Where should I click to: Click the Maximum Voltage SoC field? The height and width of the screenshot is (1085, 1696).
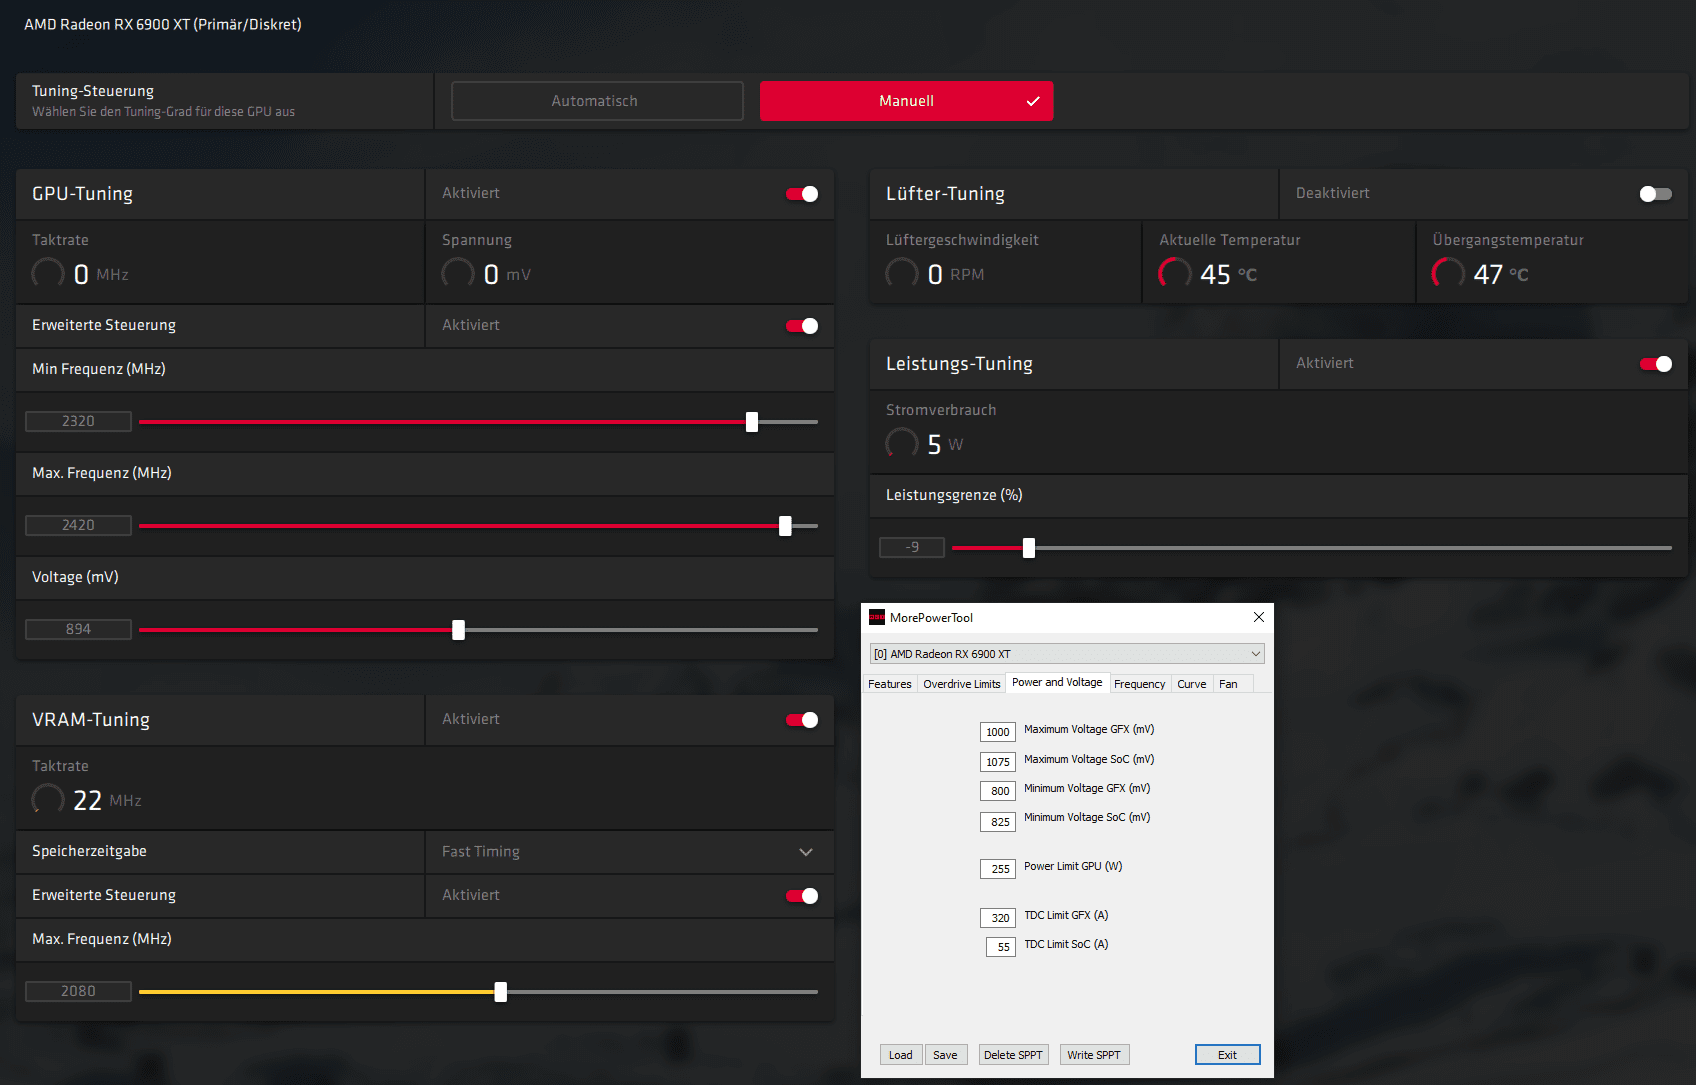click(998, 762)
